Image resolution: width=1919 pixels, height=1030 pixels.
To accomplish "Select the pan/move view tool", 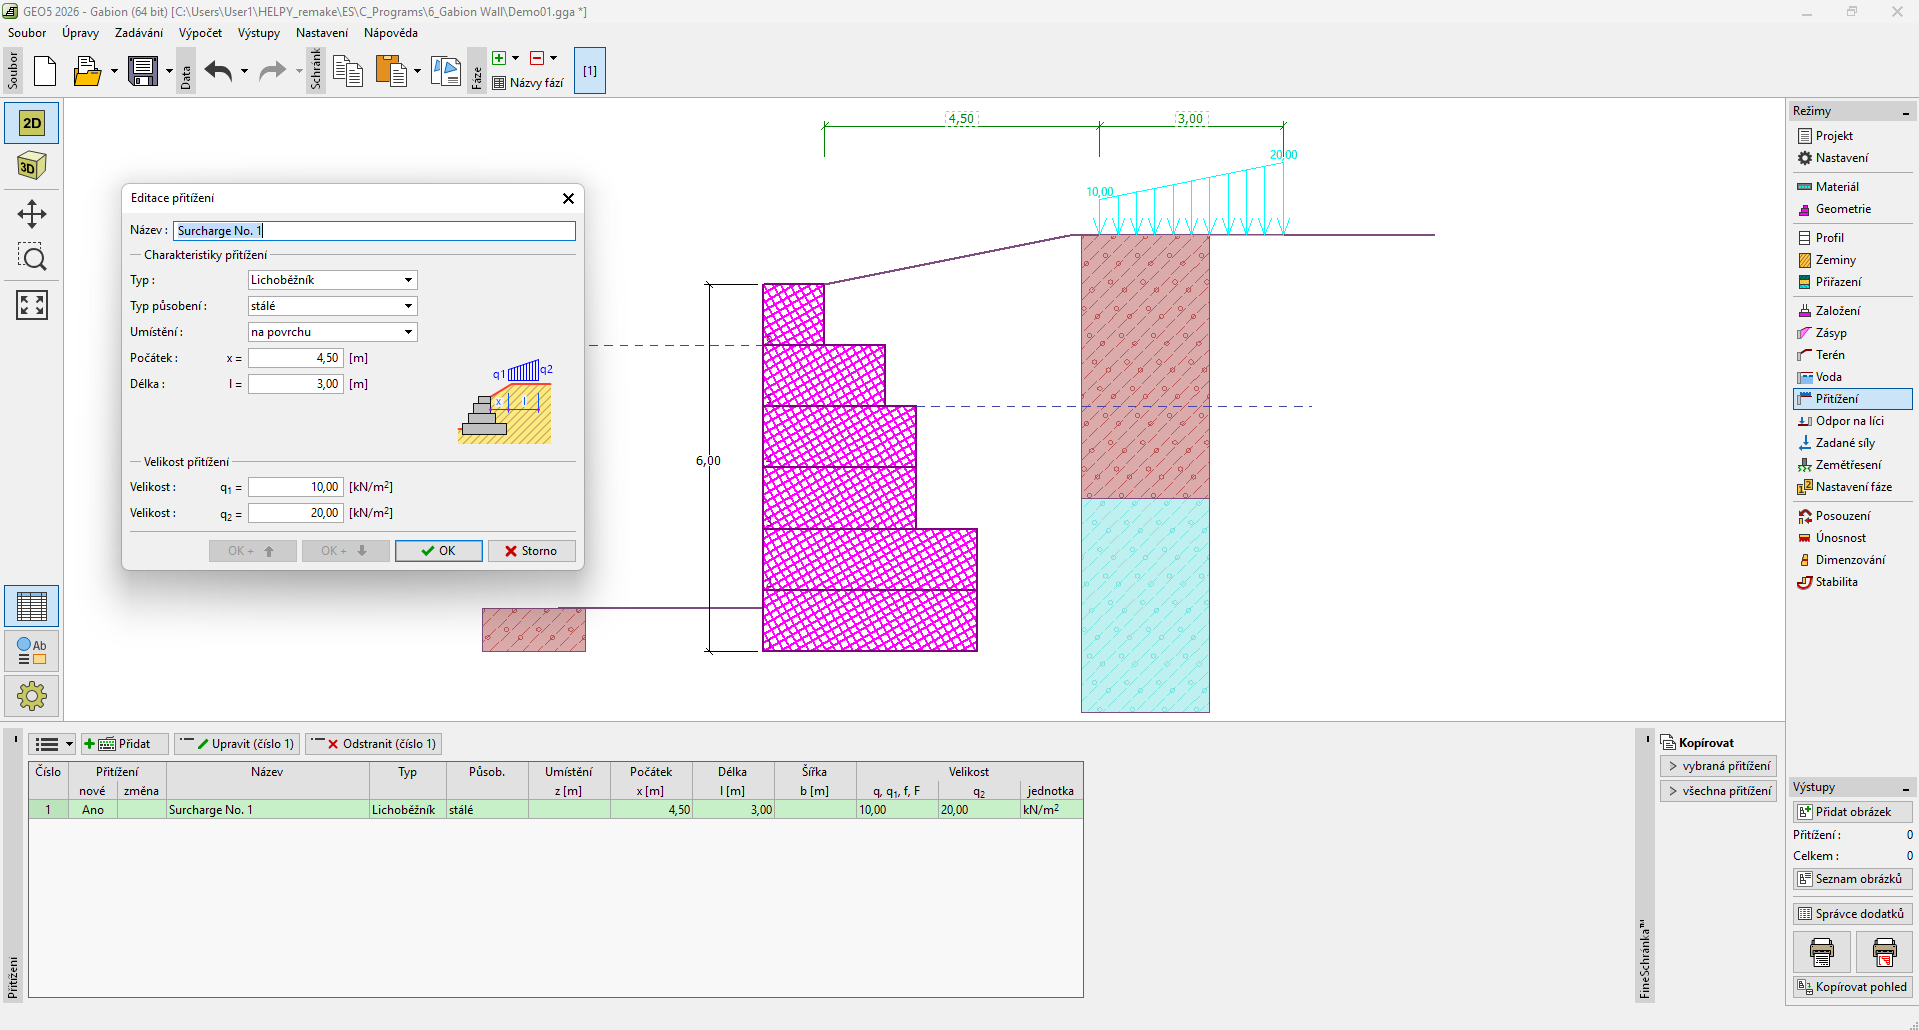I will 32,214.
